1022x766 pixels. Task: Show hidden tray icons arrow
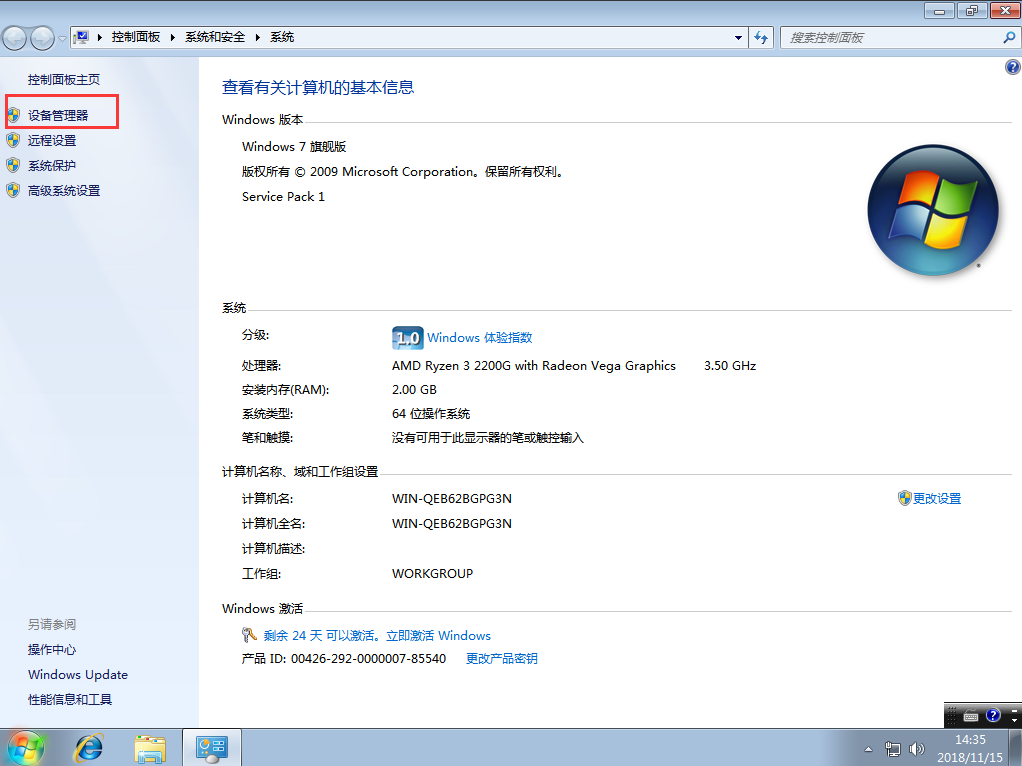[x=868, y=749]
